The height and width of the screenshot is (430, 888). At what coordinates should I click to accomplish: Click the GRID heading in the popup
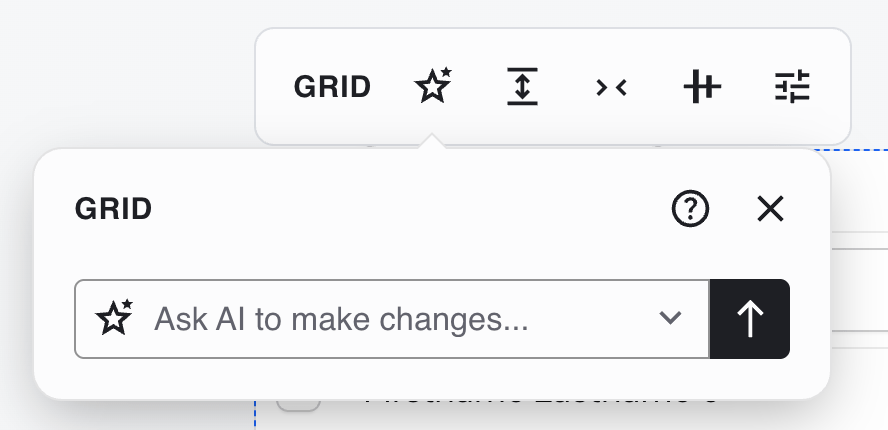[114, 209]
